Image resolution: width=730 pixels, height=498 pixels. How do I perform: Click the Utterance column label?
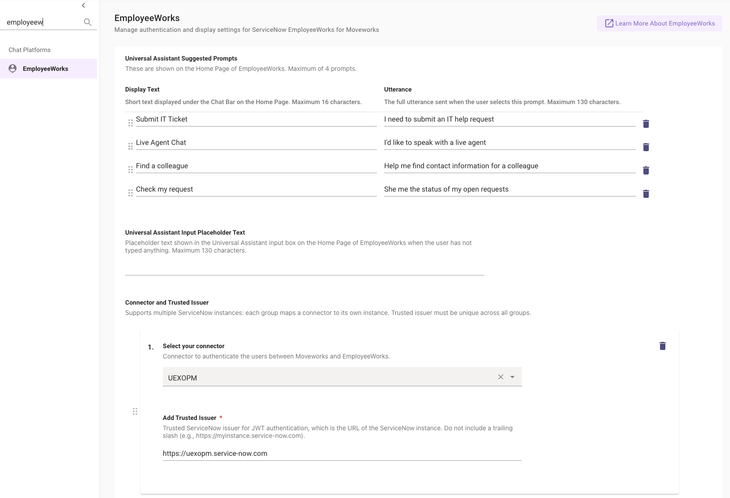point(398,89)
